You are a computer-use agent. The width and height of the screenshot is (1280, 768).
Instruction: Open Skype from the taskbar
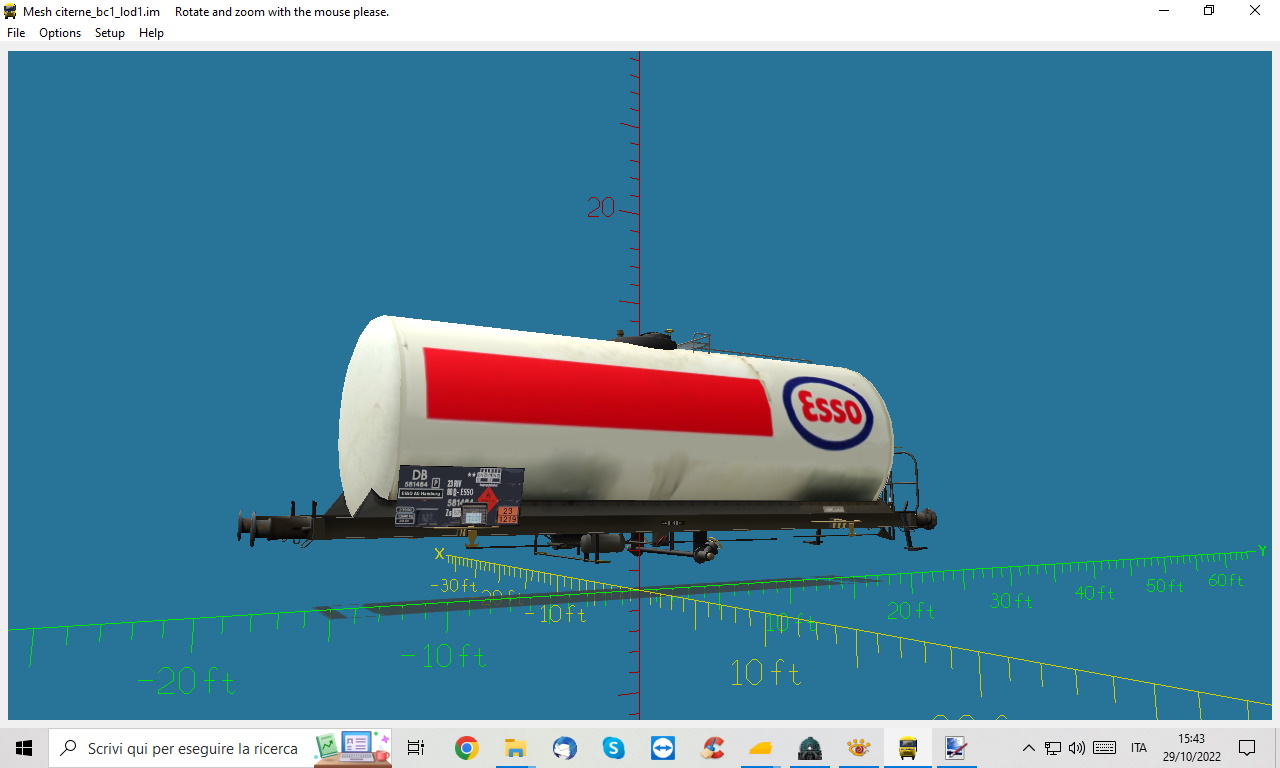click(613, 748)
